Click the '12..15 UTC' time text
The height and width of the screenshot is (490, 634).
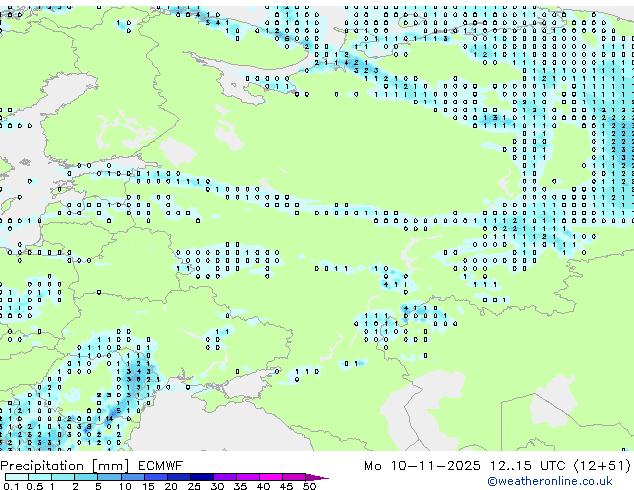528,466
